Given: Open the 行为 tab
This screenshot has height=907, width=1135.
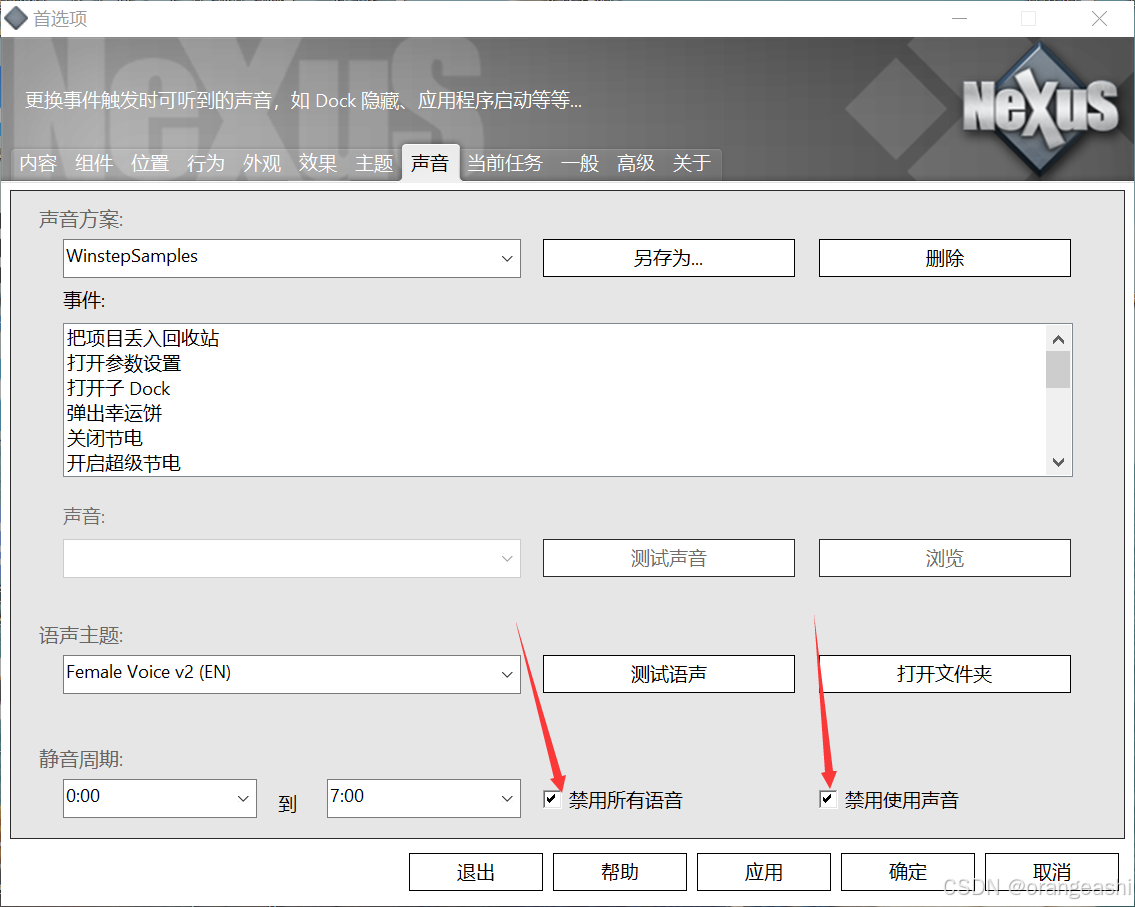Looking at the screenshot, I should tap(206, 163).
